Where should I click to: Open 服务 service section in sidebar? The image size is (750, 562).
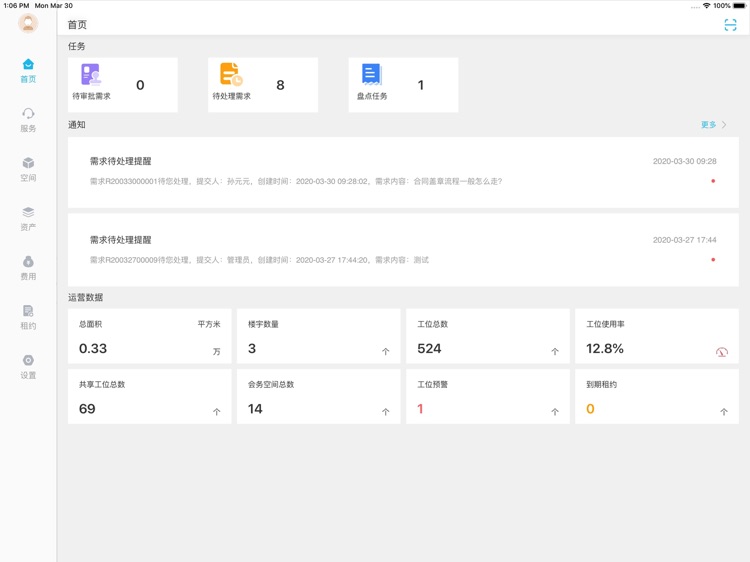(28, 120)
